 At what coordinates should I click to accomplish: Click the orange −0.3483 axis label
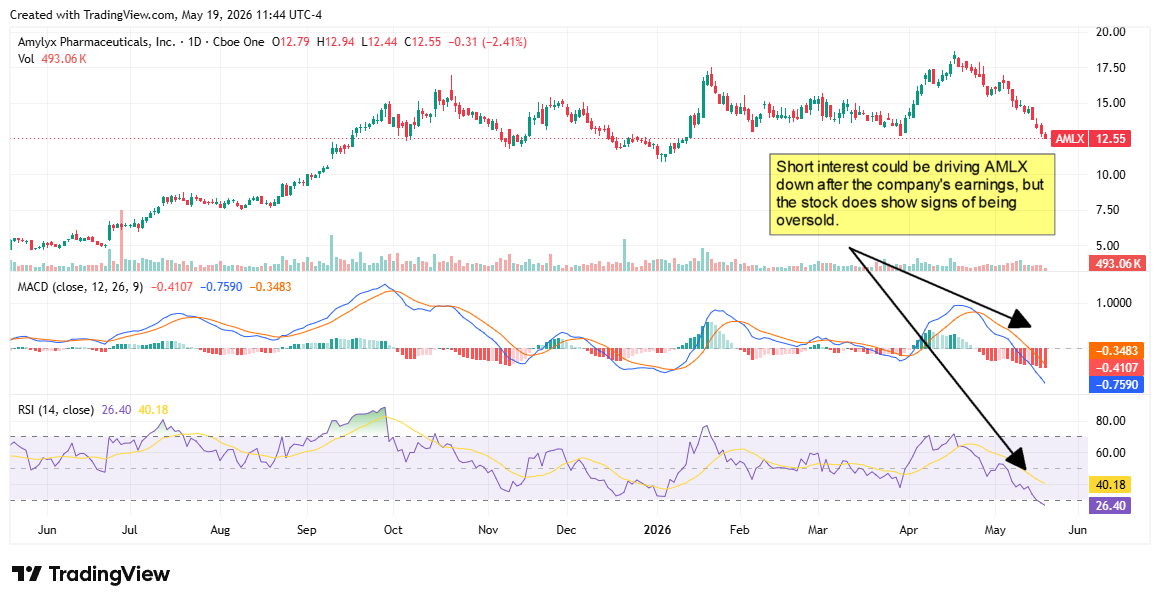[x=1117, y=351]
